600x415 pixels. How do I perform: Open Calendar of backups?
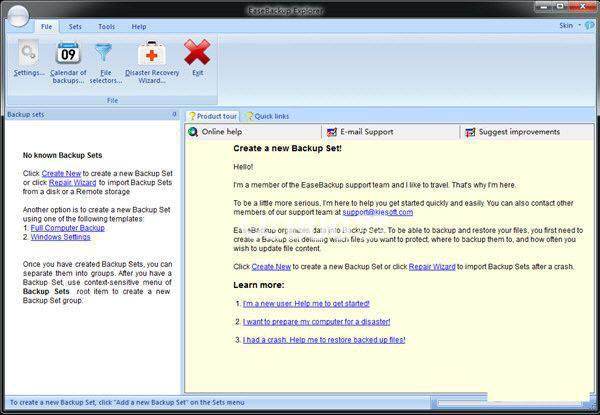tap(68, 62)
